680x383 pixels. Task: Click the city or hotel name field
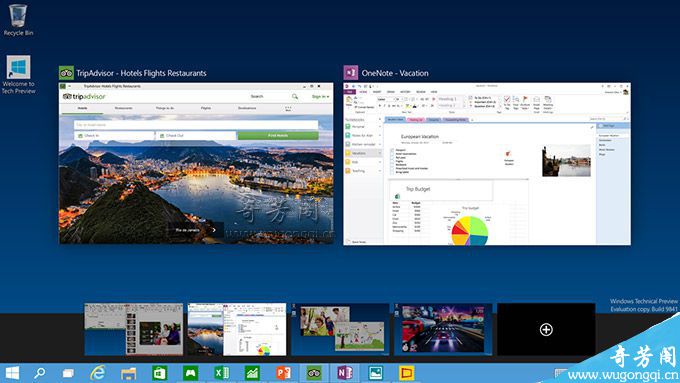[196, 125]
